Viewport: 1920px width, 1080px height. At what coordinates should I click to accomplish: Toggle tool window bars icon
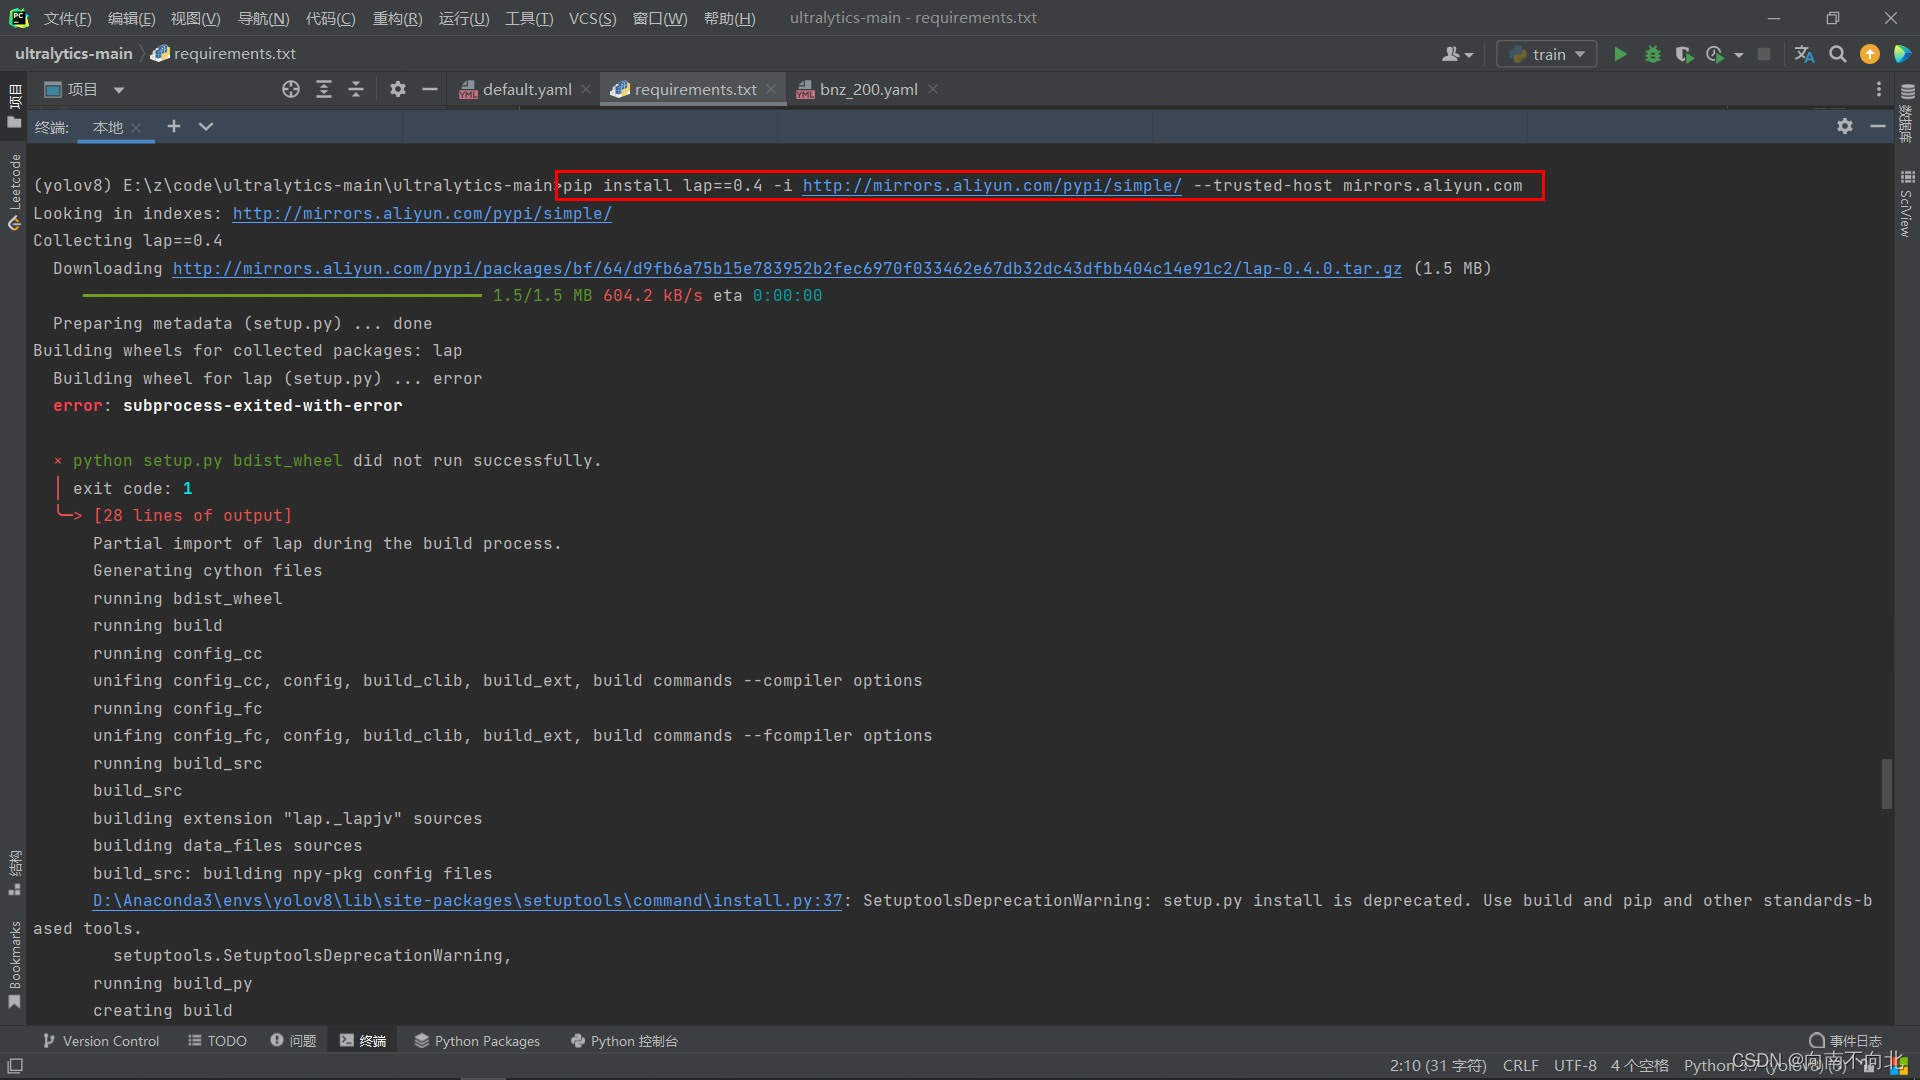pyautogui.click(x=15, y=1065)
